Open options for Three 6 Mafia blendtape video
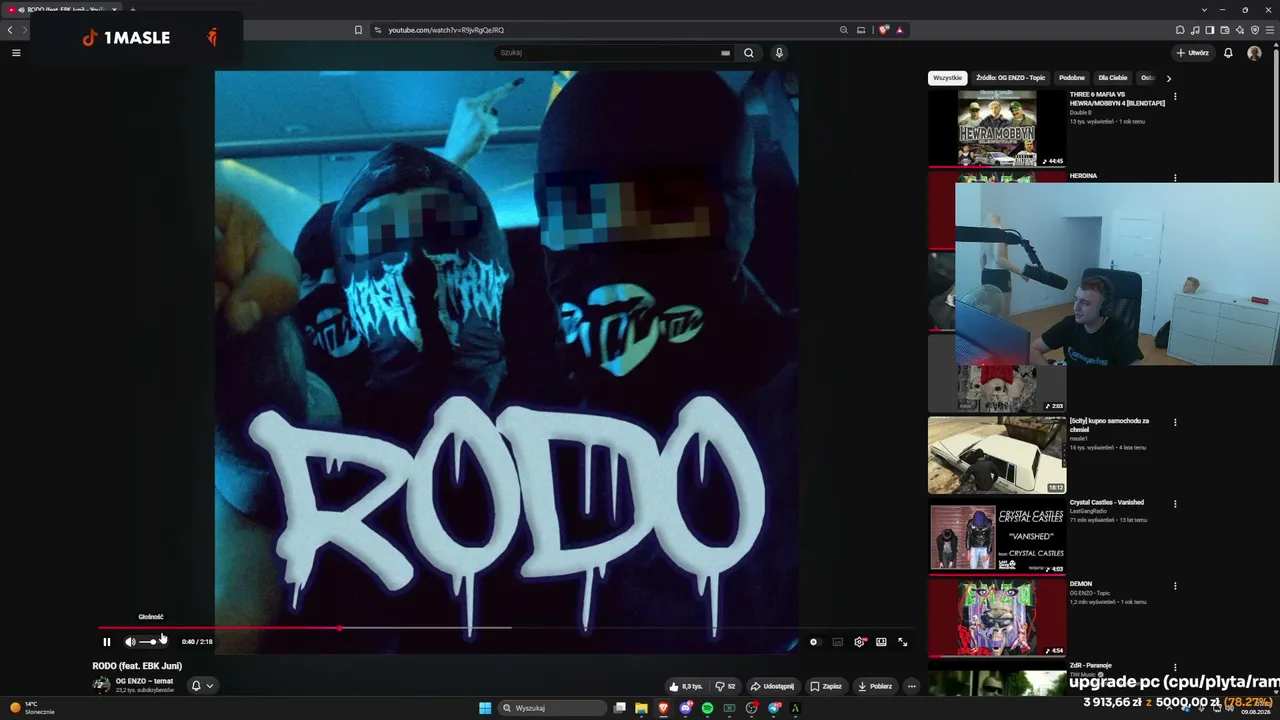Image resolution: width=1280 pixels, height=720 pixels. click(1175, 97)
